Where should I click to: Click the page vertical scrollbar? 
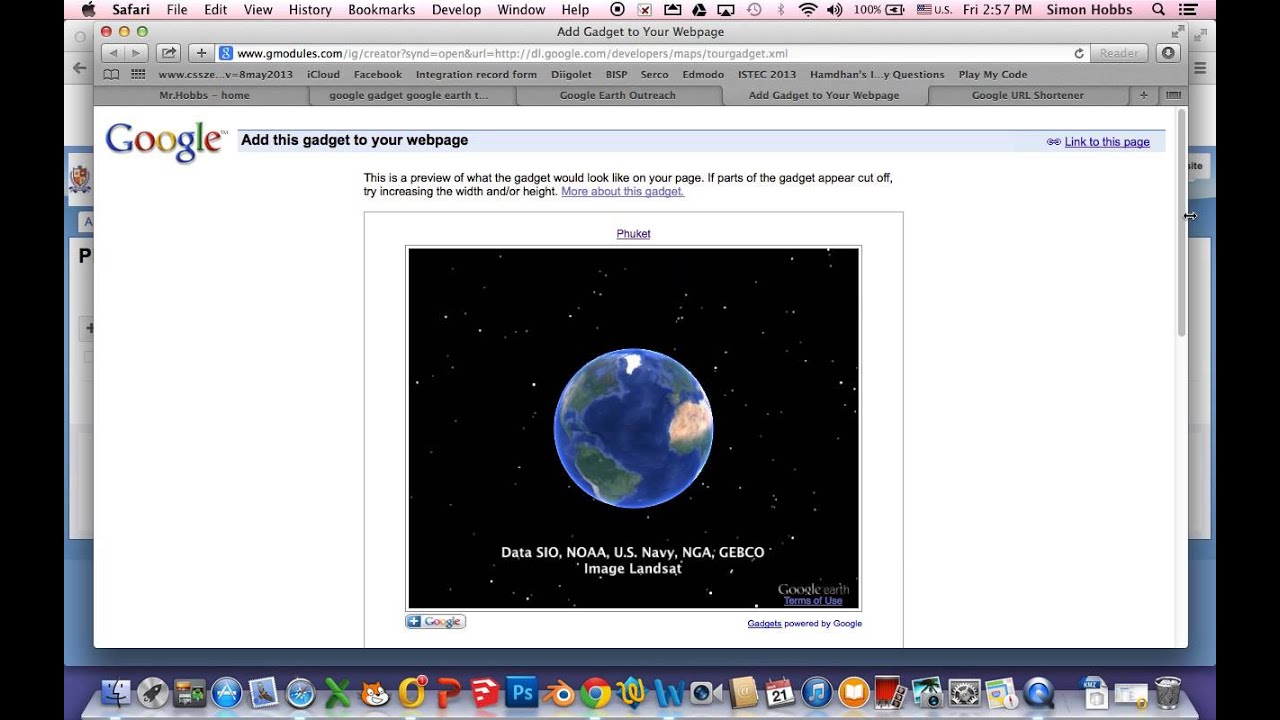[1181, 225]
